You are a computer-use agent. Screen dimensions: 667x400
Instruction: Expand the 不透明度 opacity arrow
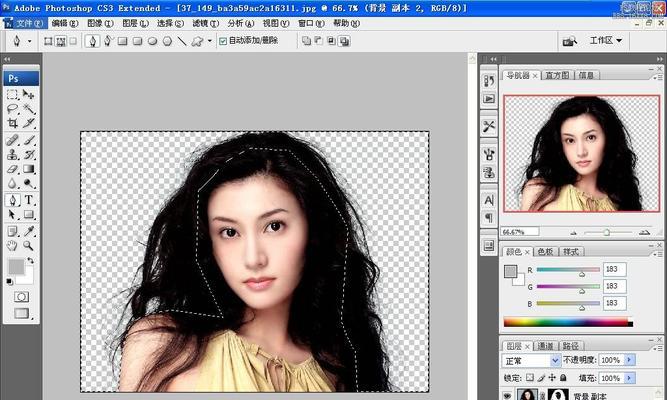click(629, 360)
